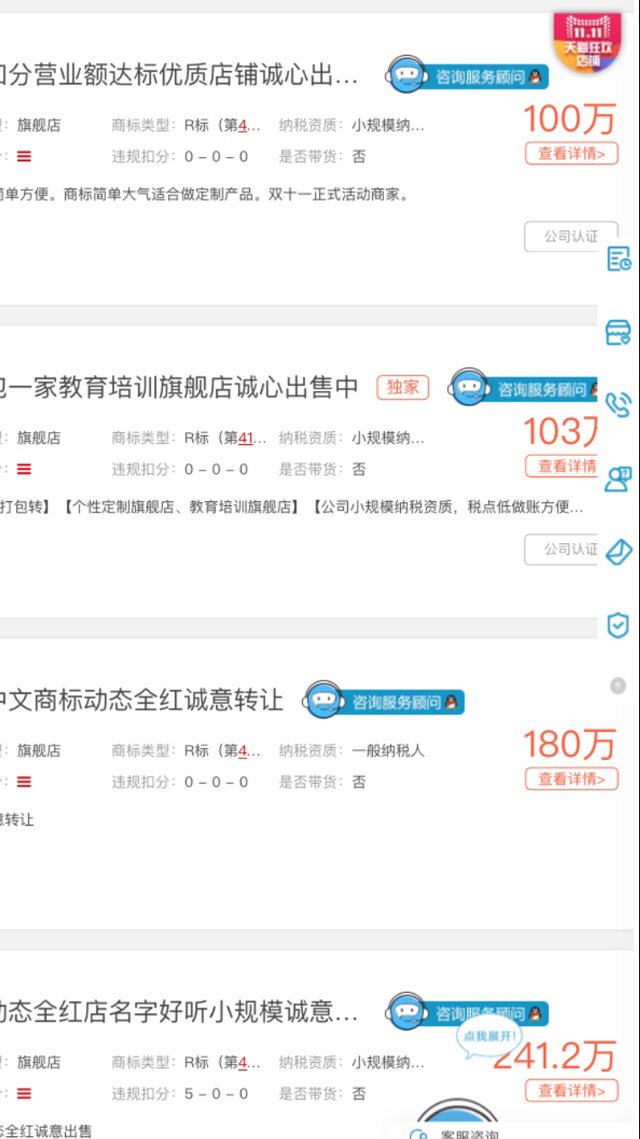View details of the 241.2万 shop
The width and height of the screenshot is (640, 1139).
(572, 1090)
